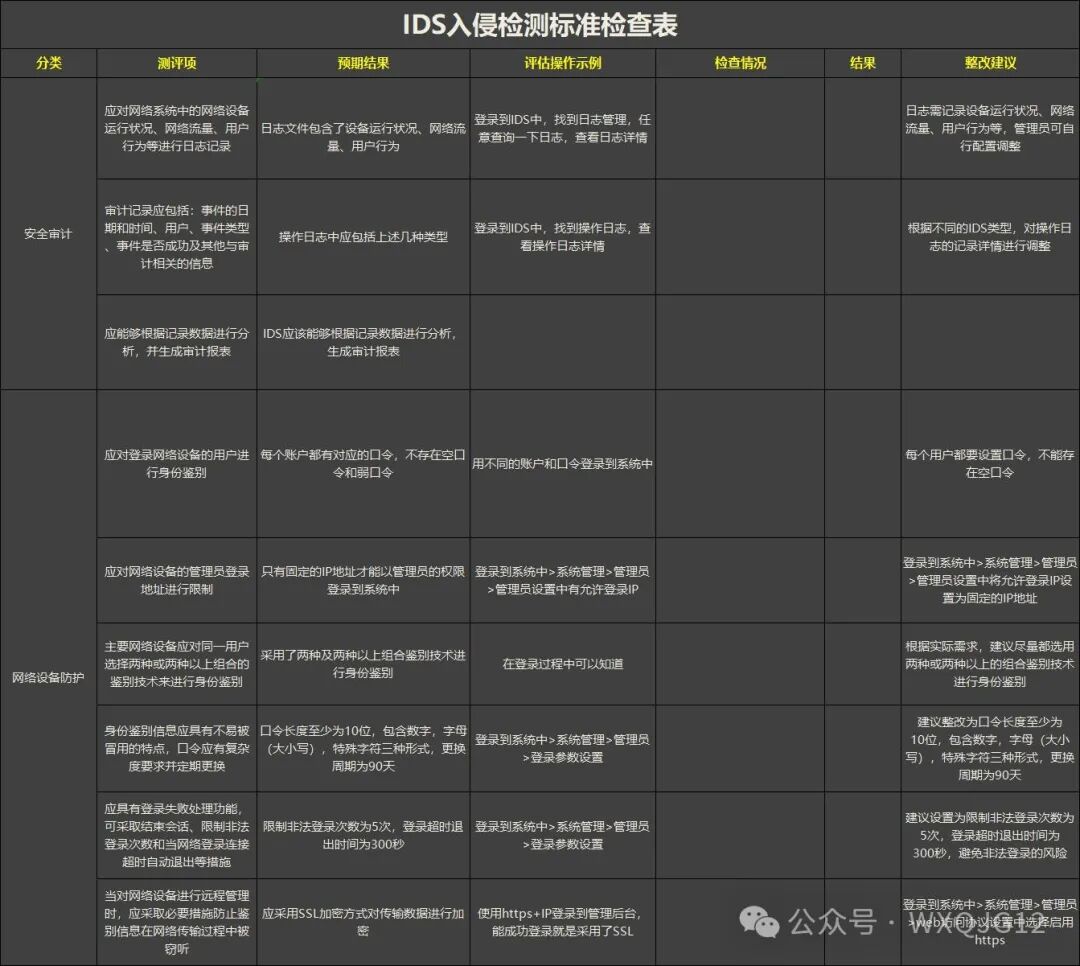Viewport: 1080px width, 966px height.
Task: Select the "整改建议" column header
Action: pos(990,63)
